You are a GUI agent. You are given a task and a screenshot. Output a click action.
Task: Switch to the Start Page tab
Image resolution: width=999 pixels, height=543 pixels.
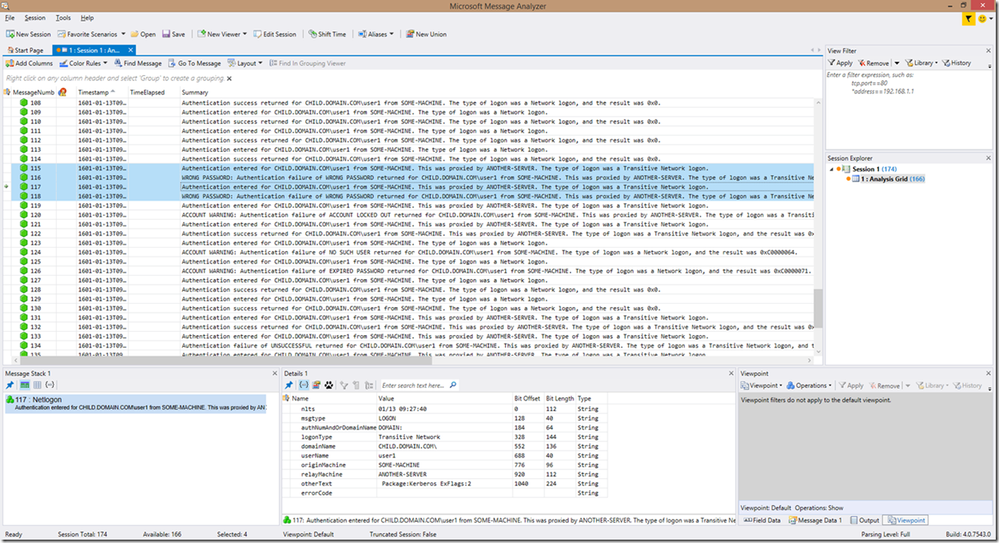(x=25, y=50)
